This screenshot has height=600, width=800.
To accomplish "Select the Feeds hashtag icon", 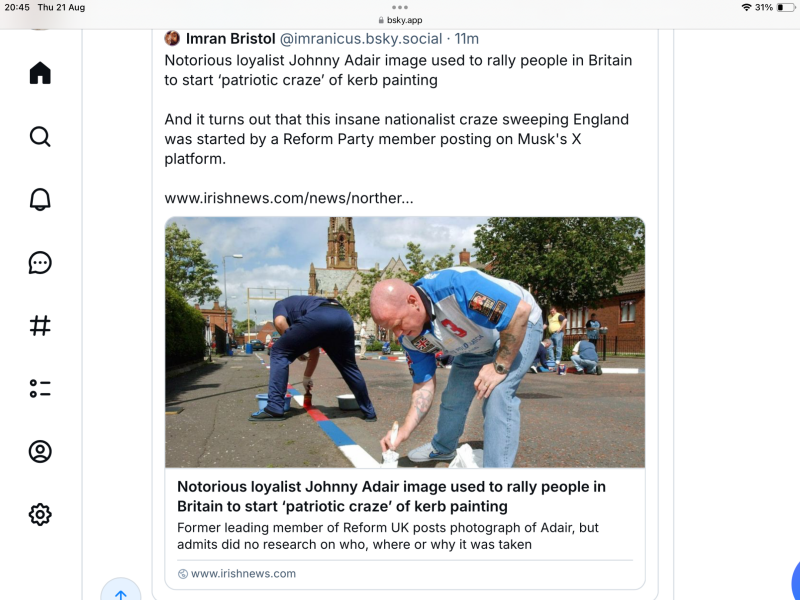I will (x=40, y=325).
